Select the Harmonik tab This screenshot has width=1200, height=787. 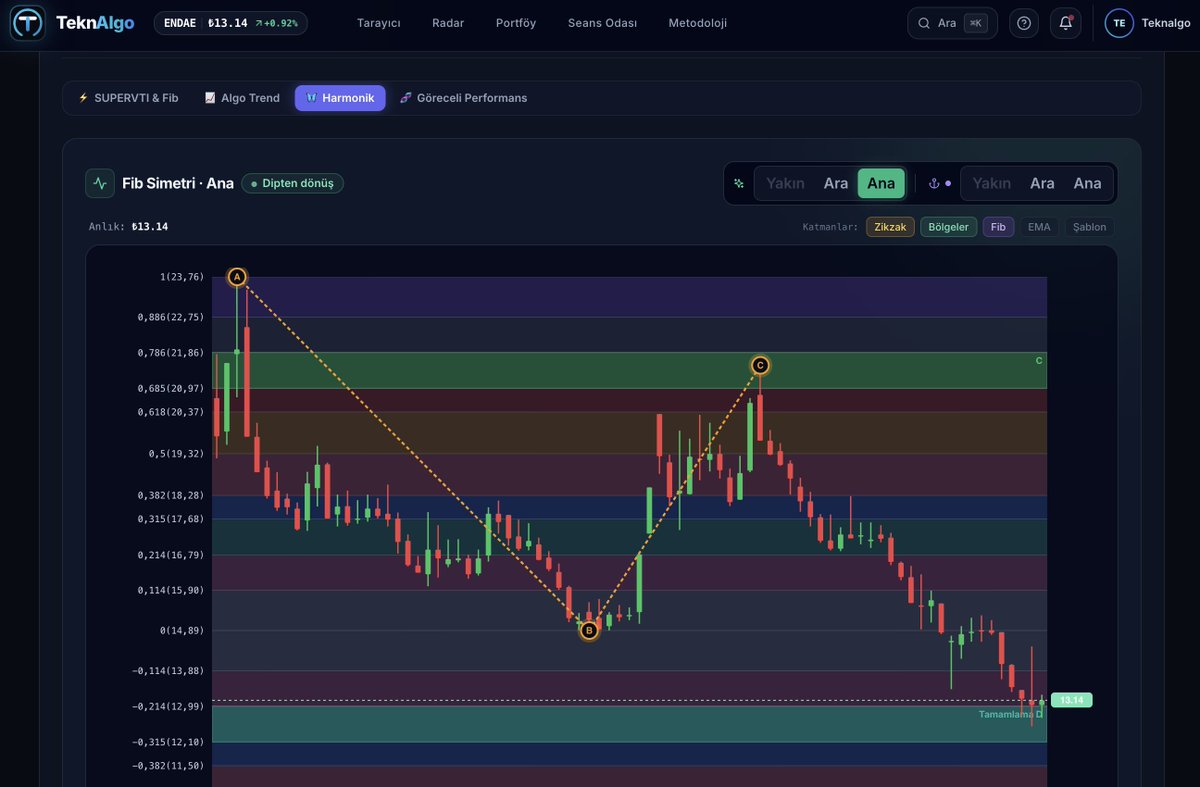(x=340, y=98)
